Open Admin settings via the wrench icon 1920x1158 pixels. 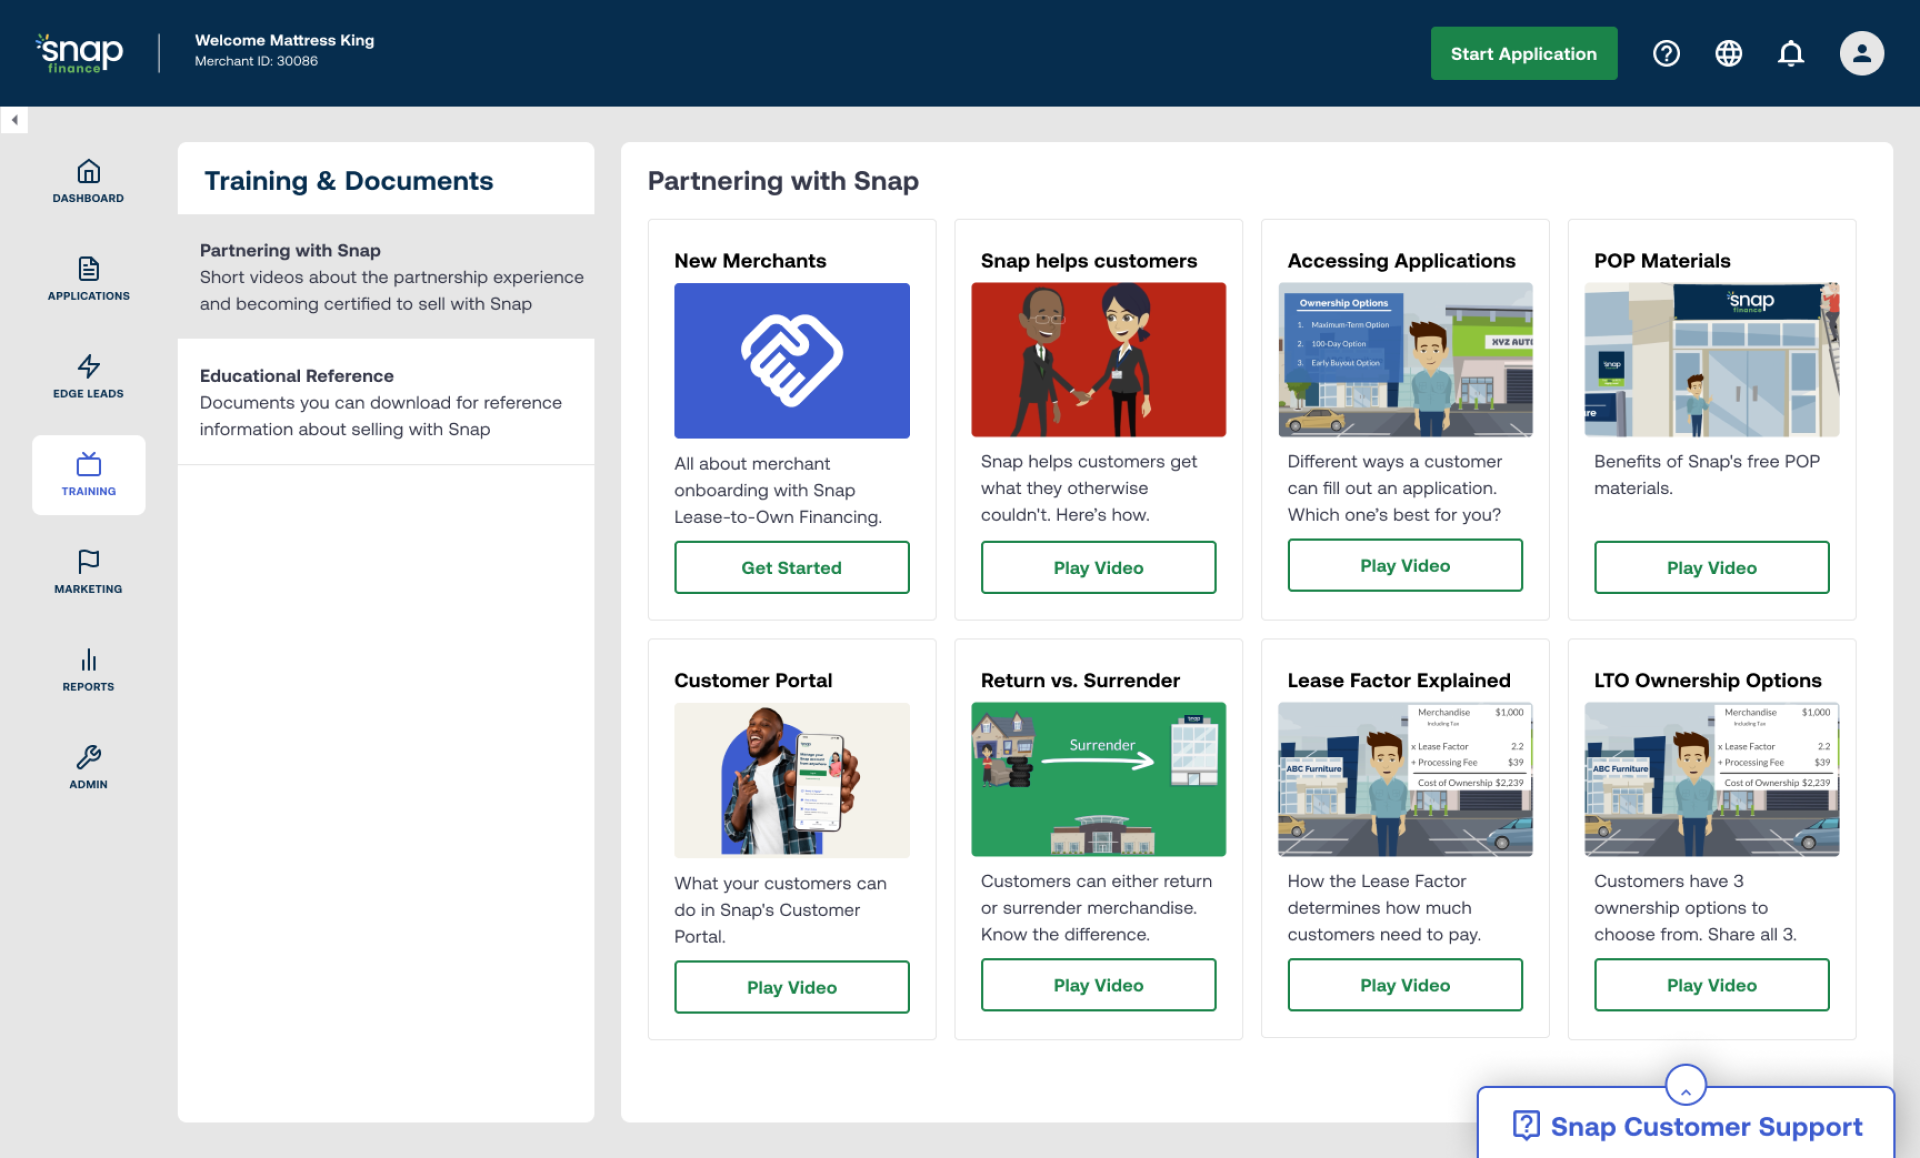tap(88, 766)
